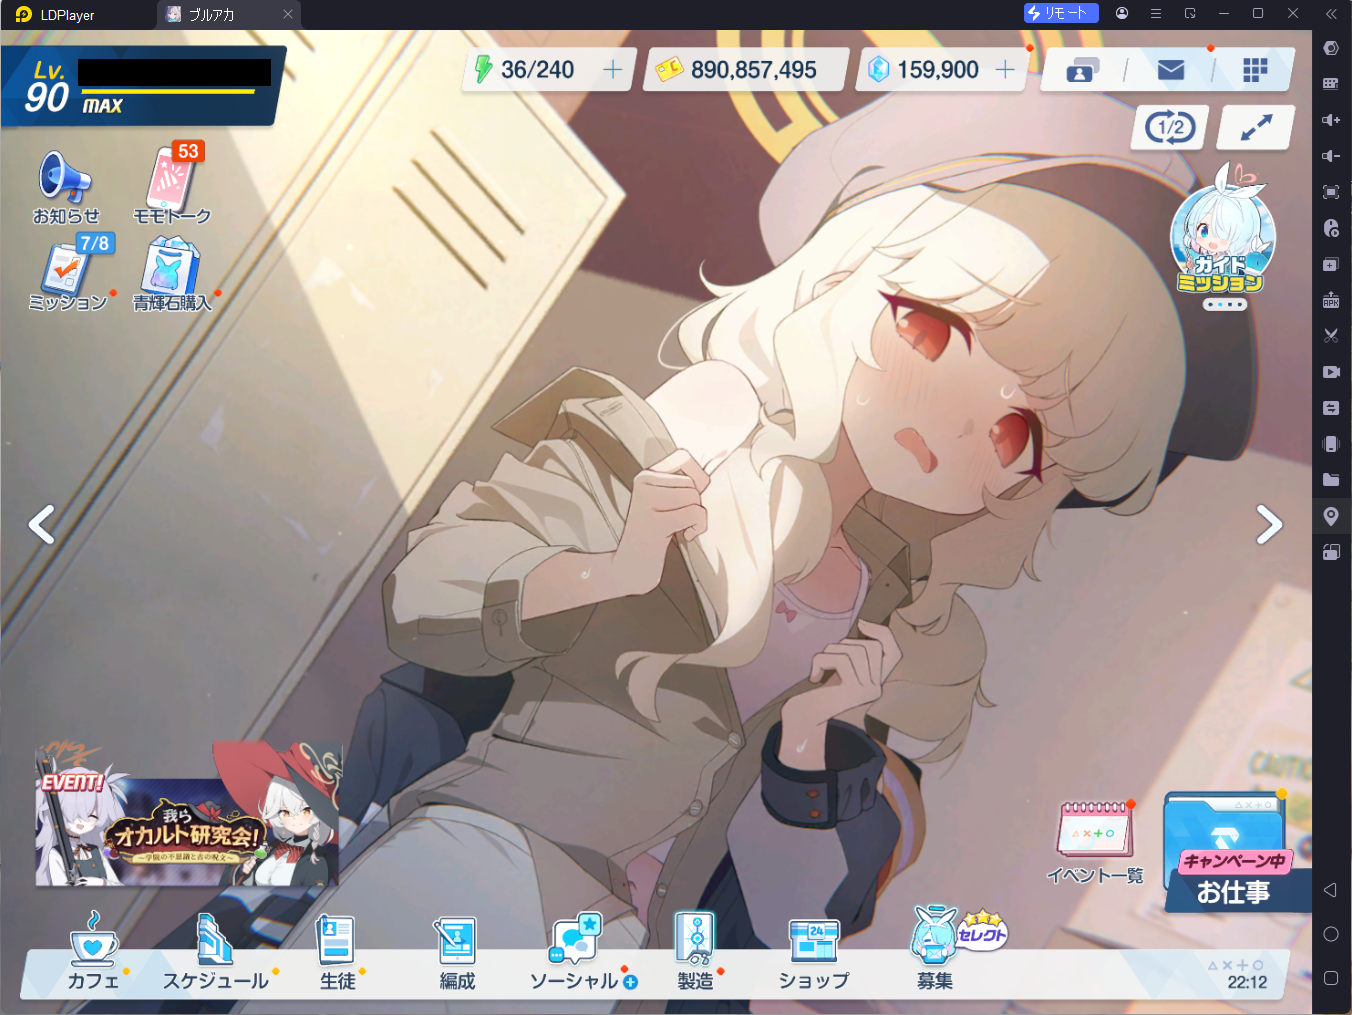Open the オカルト研究会 event banner
Viewport: 1352px width, 1015px height.
point(188,814)
